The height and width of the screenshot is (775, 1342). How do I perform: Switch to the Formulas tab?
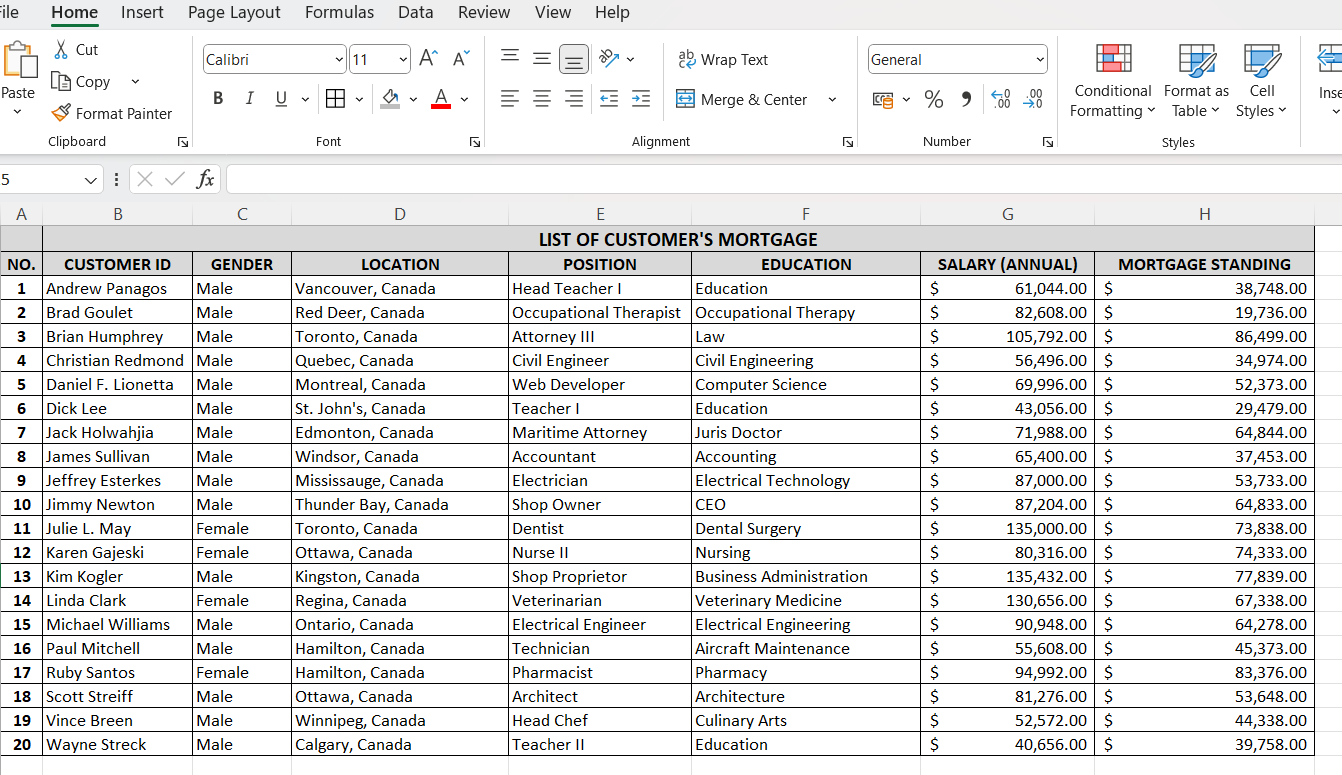point(339,12)
